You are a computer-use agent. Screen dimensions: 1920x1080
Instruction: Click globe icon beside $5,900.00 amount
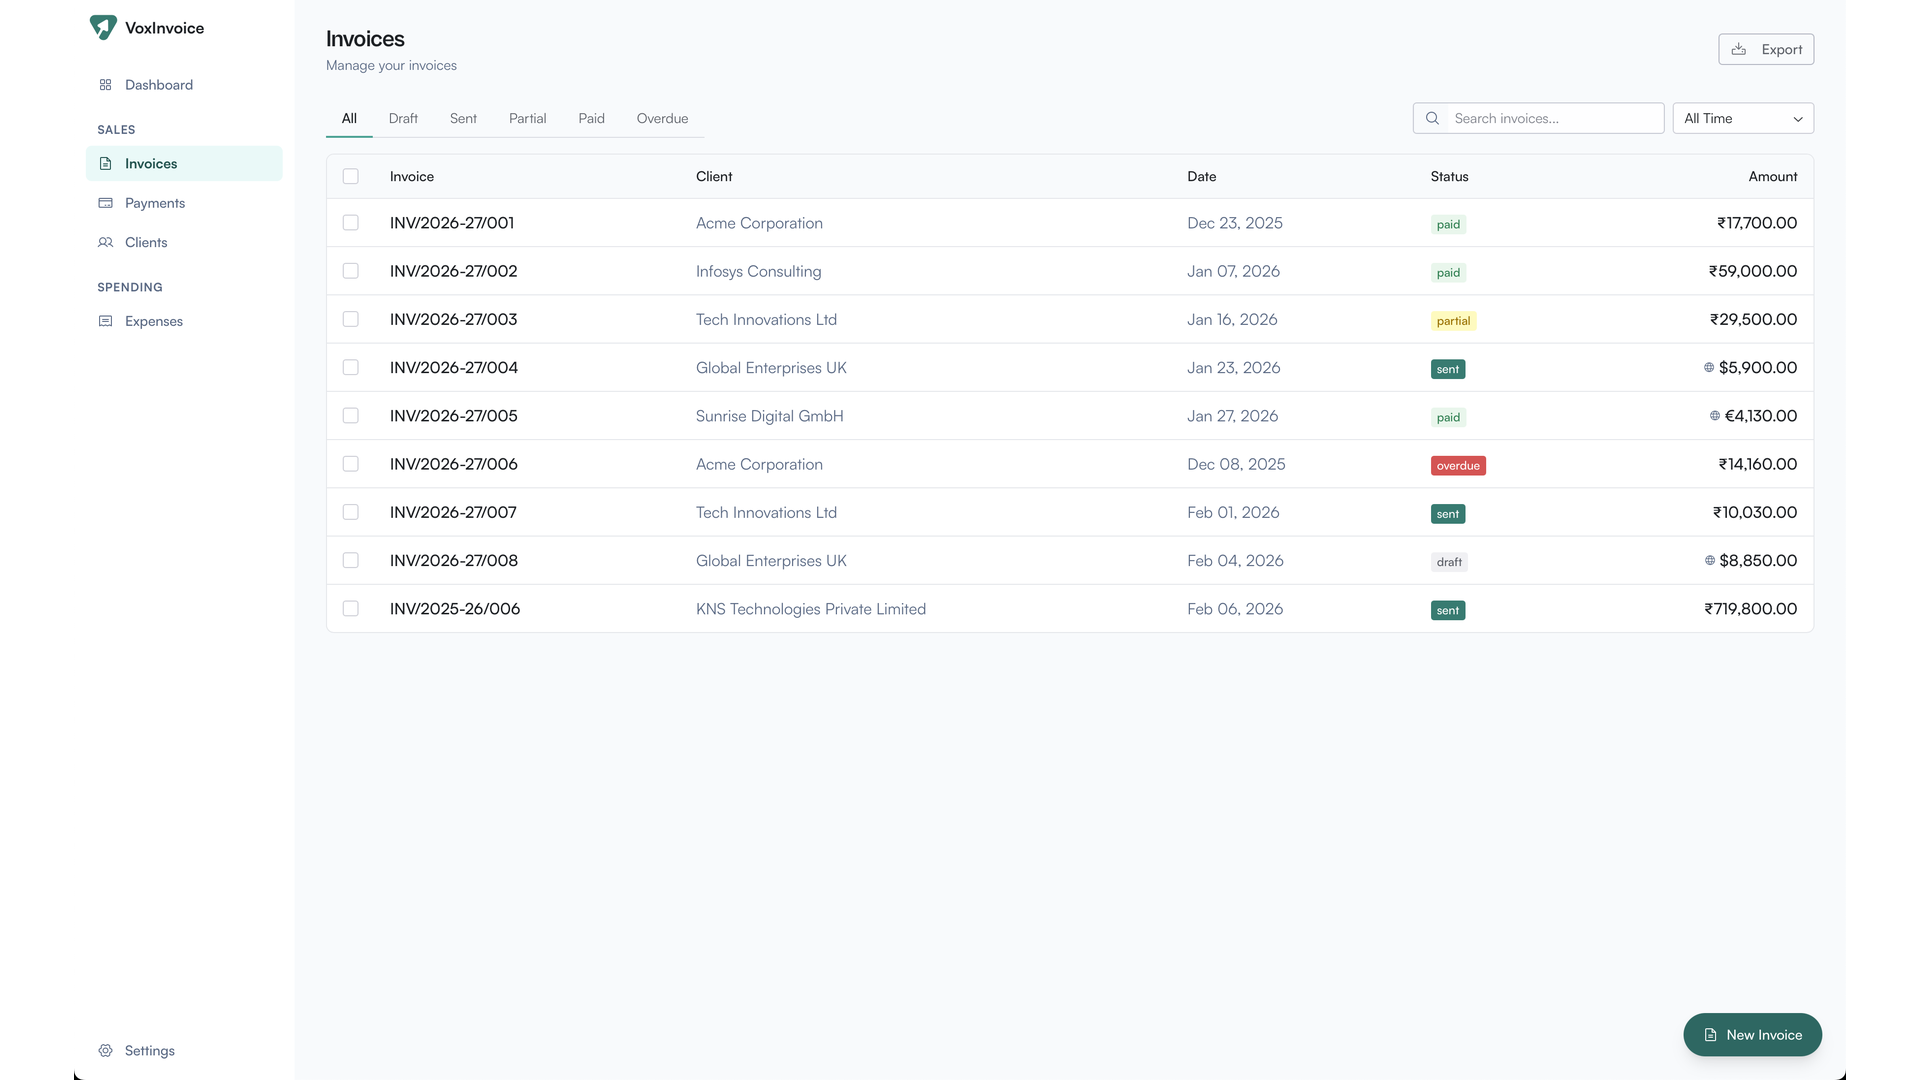pos(1709,368)
